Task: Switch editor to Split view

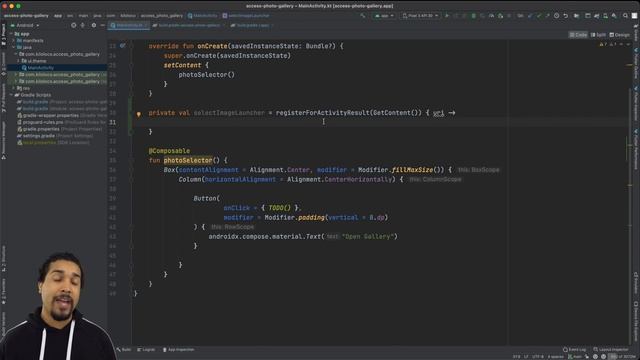Action: click(598, 35)
